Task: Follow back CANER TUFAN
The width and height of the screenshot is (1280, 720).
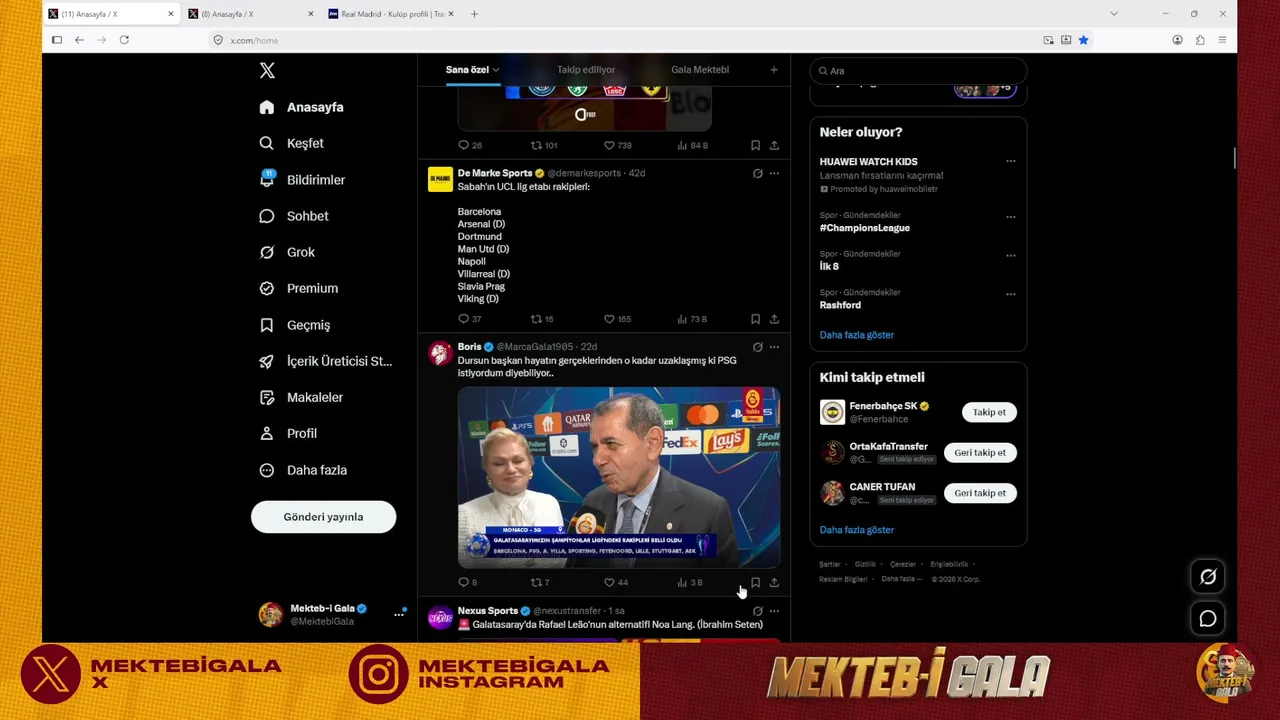Action: [980, 493]
